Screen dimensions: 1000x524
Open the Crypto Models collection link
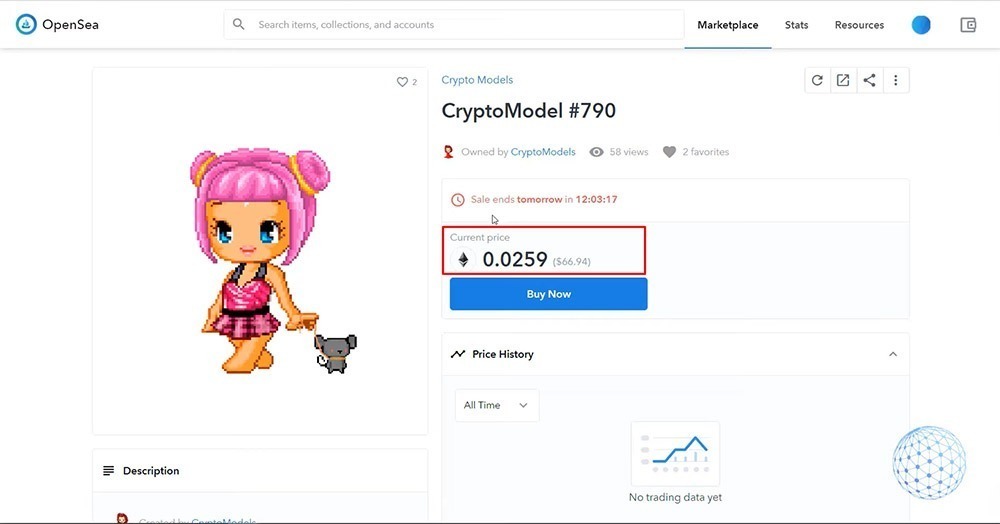click(x=477, y=80)
